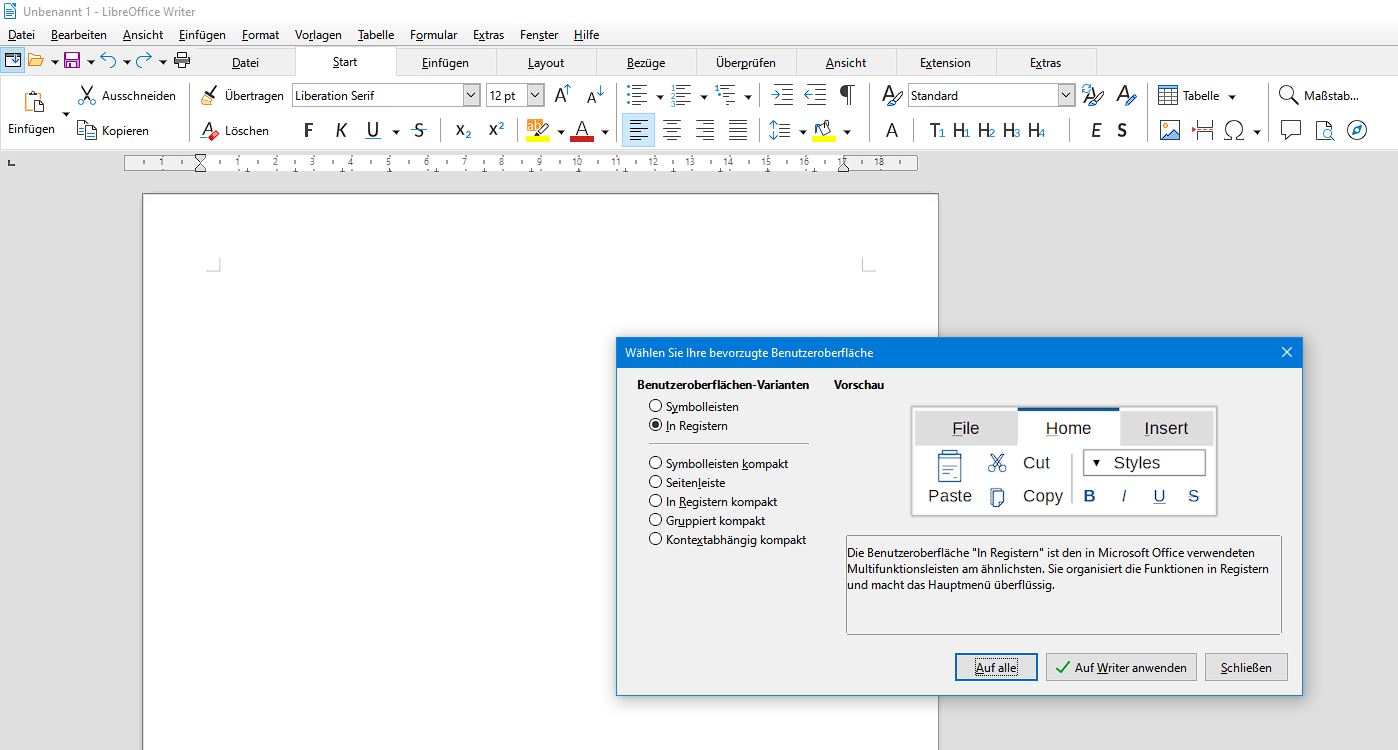Toggle bold formatting with the F icon

tap(308, 130)
